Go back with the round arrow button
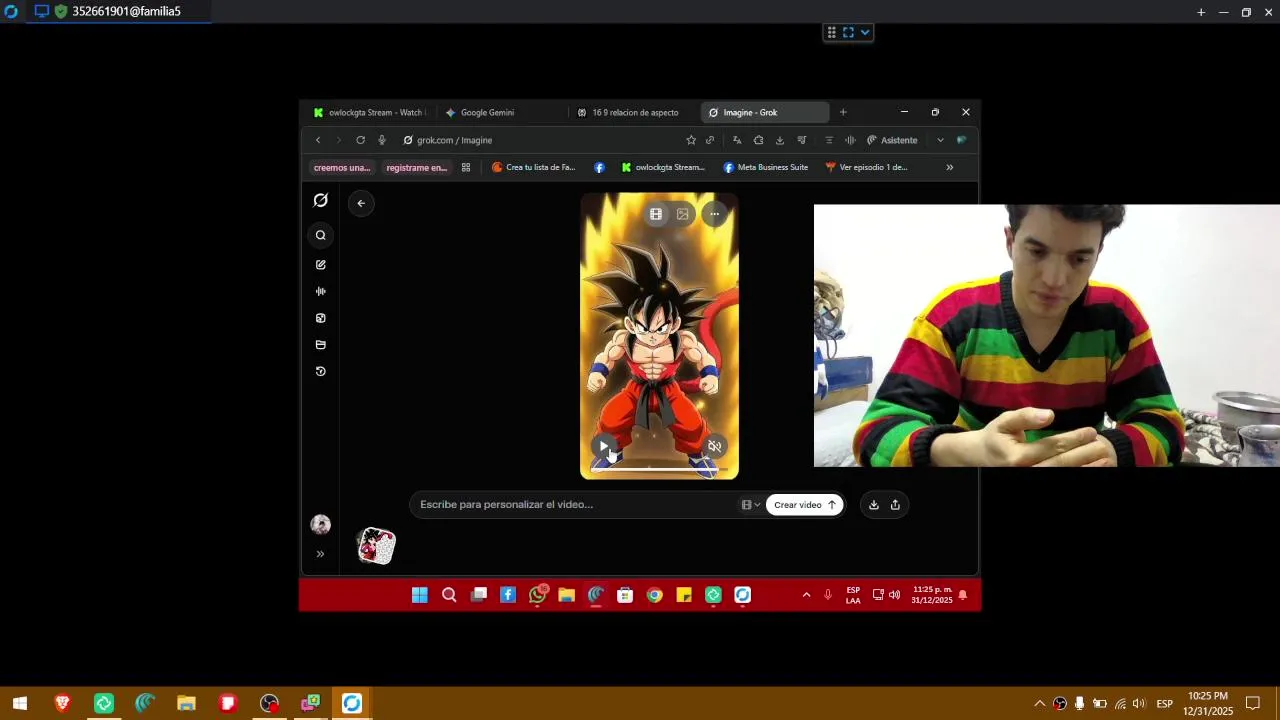Image resolution: width=1280 pixels, height=720 pixels. pyautogui.click(x=361, y=203)
